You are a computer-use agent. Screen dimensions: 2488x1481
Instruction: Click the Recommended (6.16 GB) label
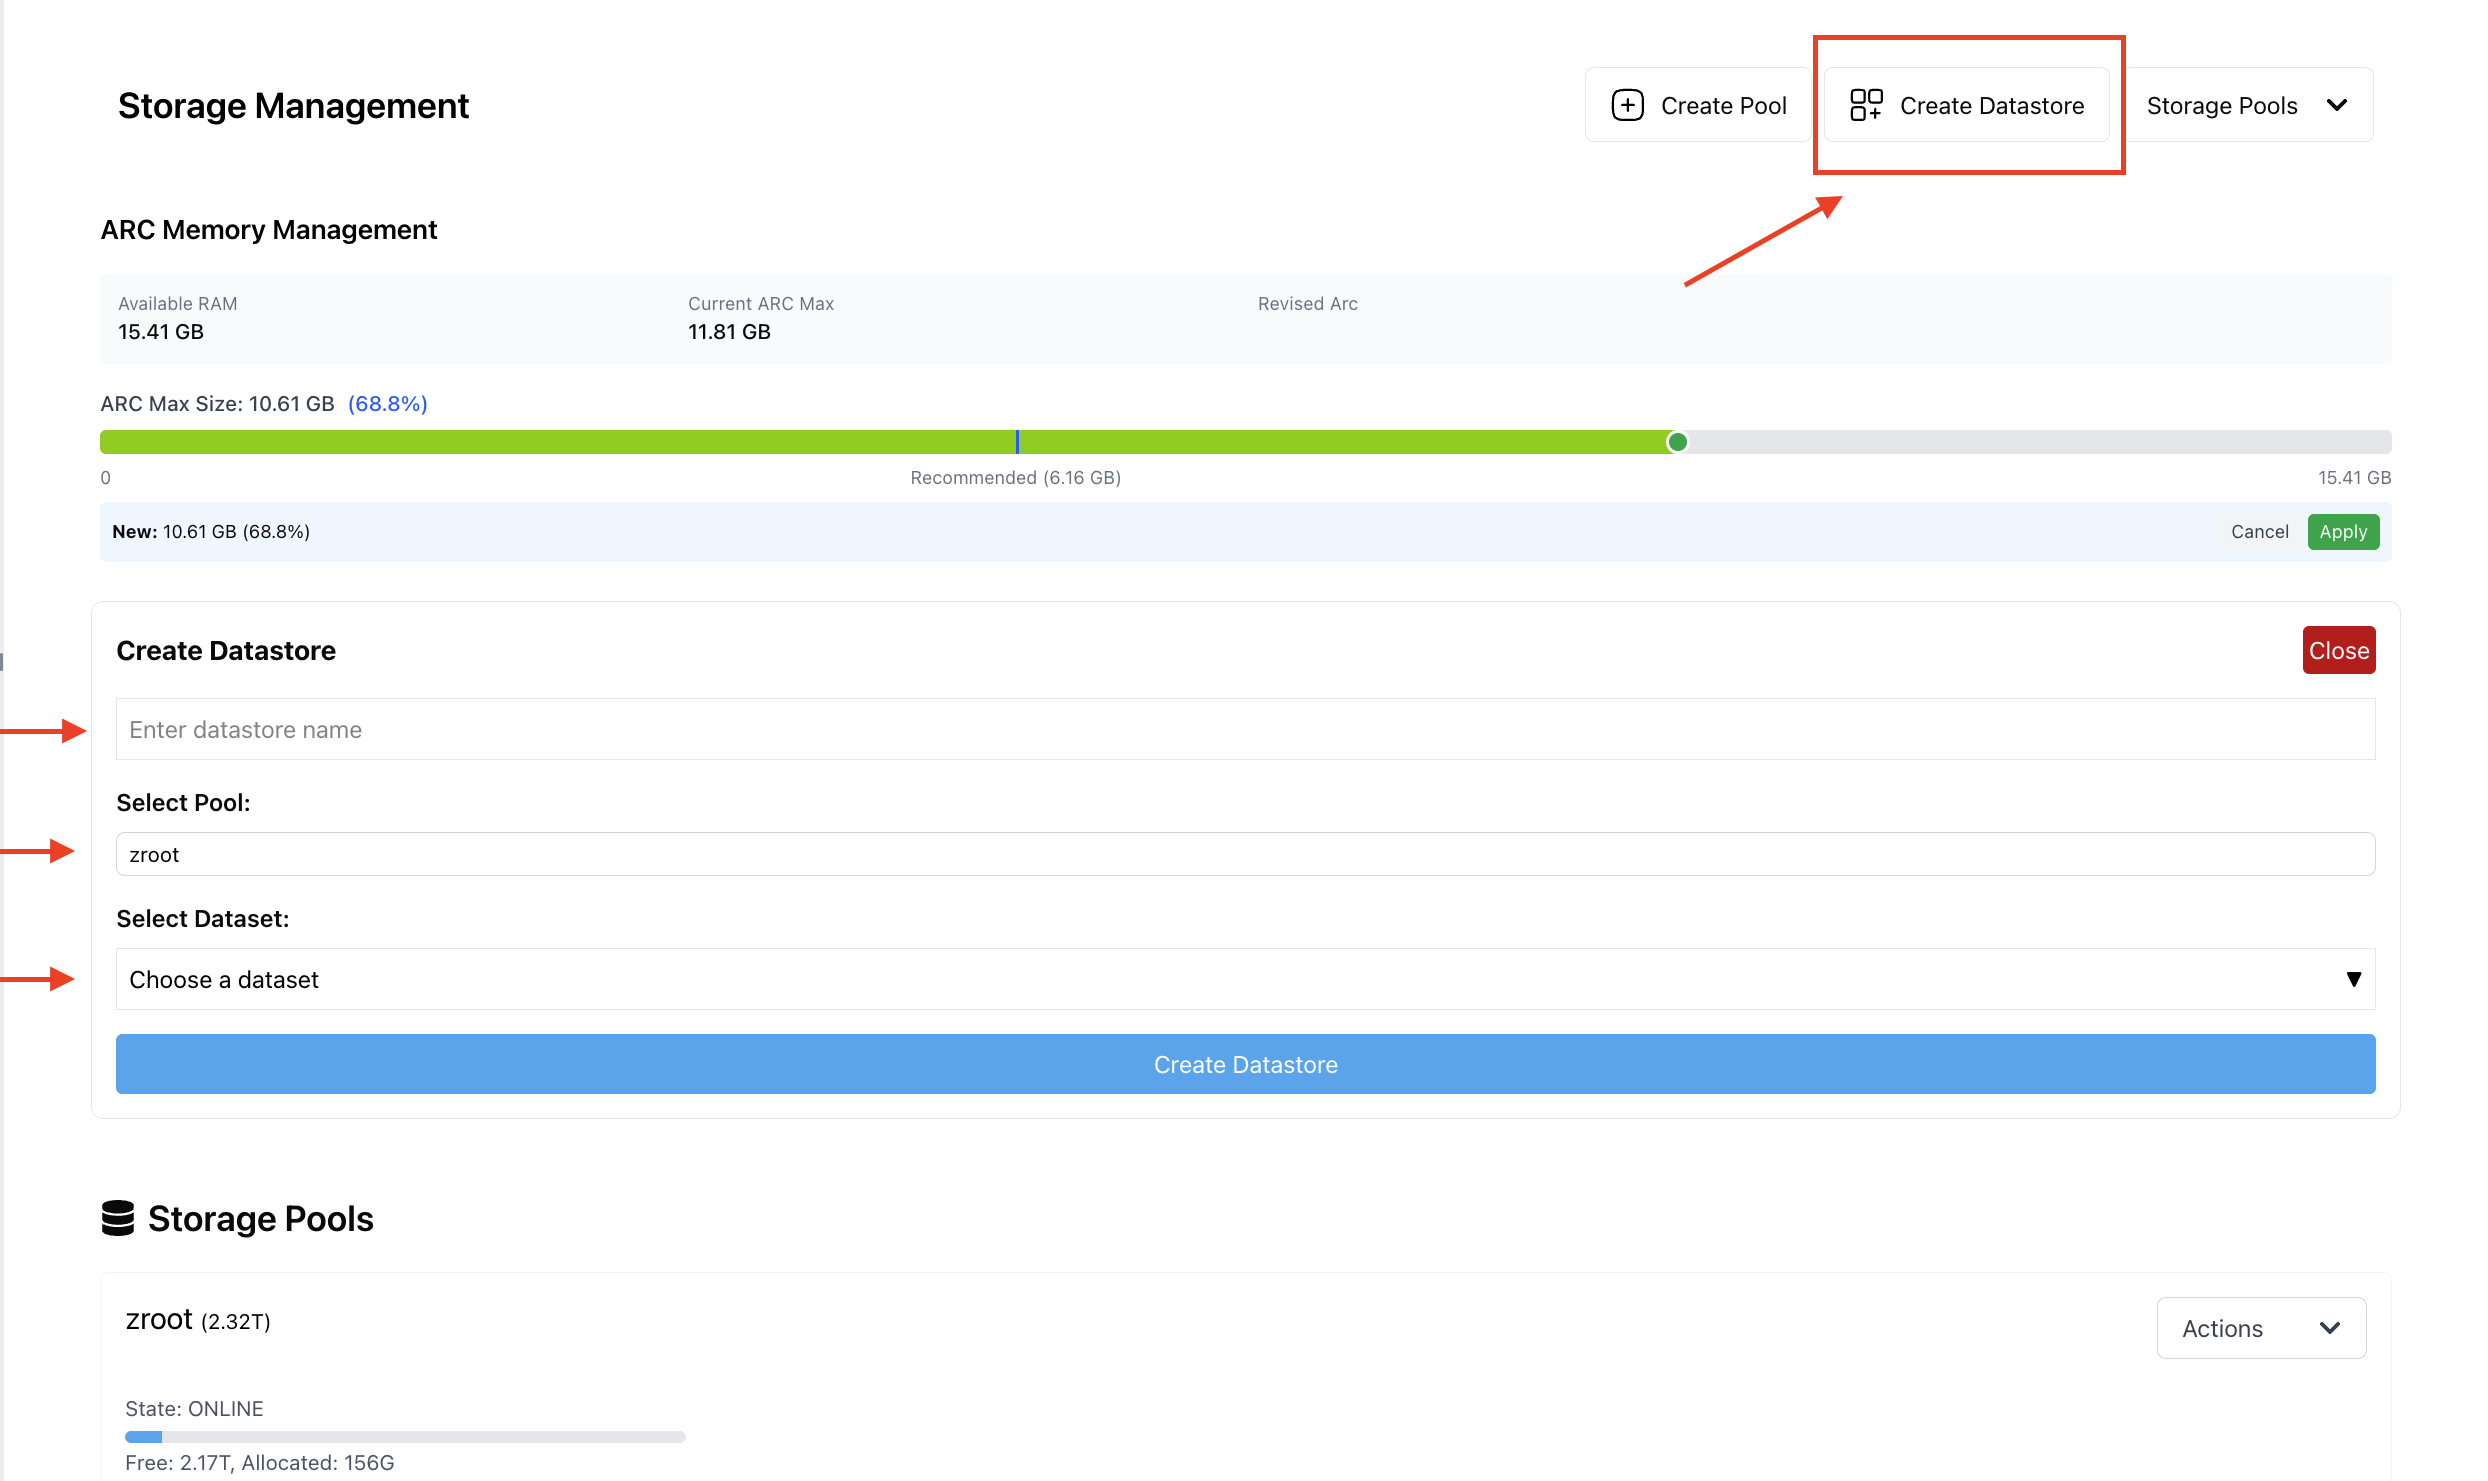[x=1015, y=478]
